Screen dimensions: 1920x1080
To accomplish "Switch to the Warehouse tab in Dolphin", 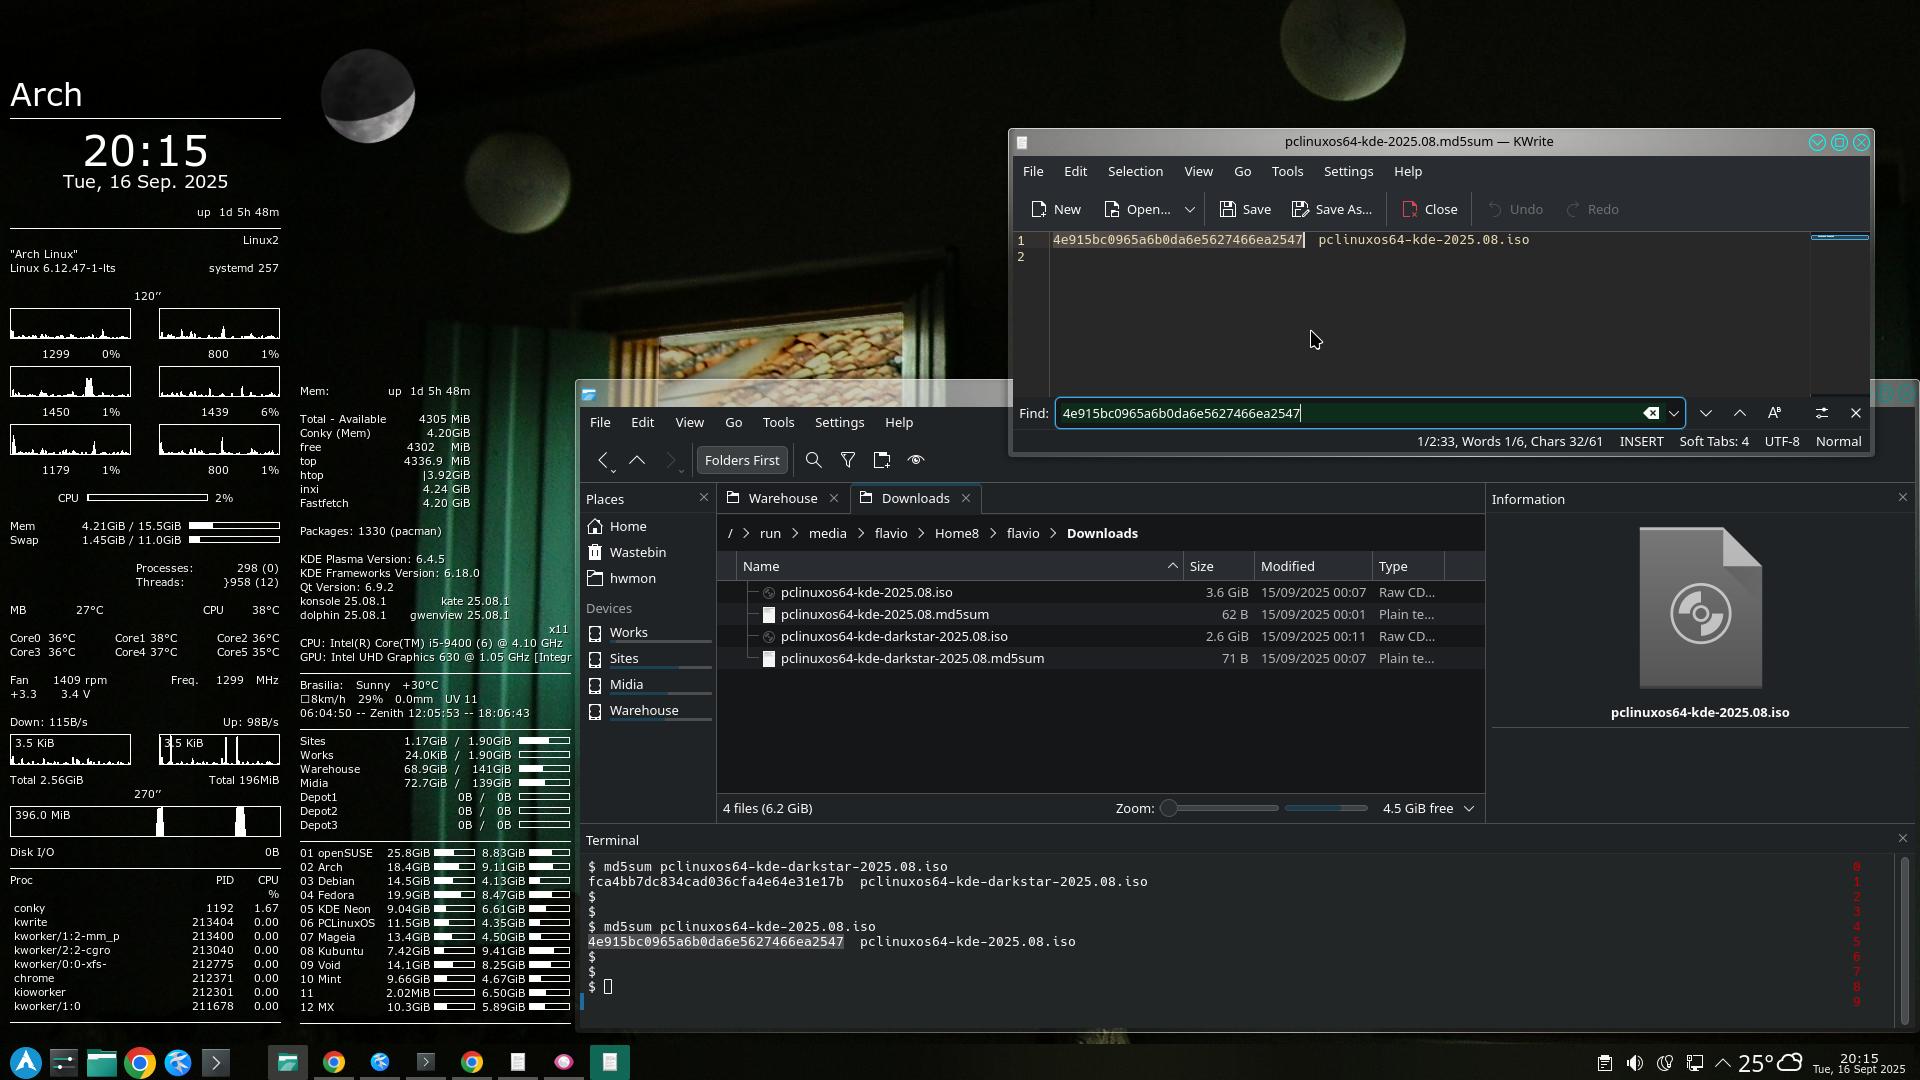I will 782,498.
